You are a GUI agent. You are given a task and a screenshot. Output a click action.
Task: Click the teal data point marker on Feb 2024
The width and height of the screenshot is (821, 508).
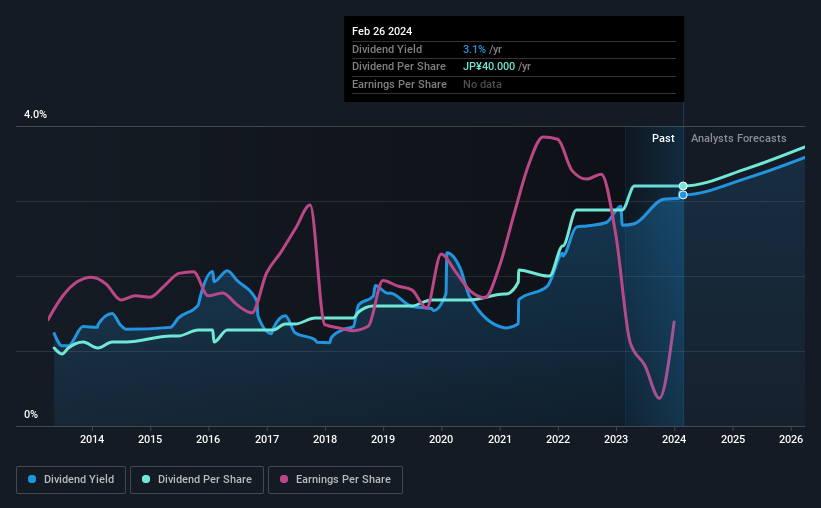coord(683,186)
